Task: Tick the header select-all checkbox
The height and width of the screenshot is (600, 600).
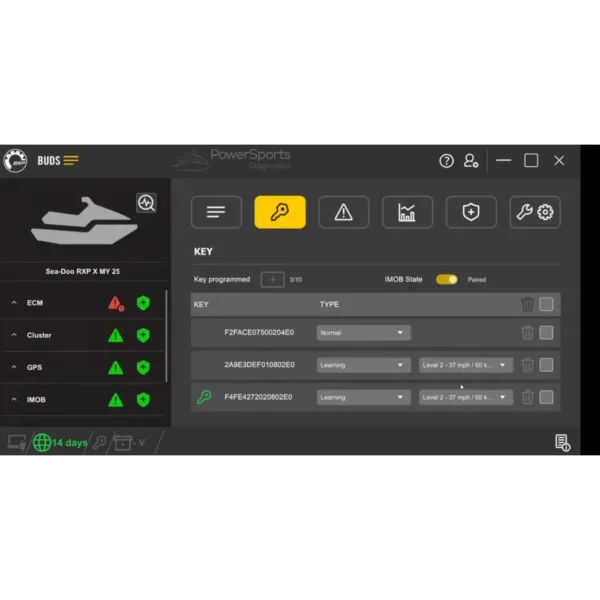Action: pos(546,305)
